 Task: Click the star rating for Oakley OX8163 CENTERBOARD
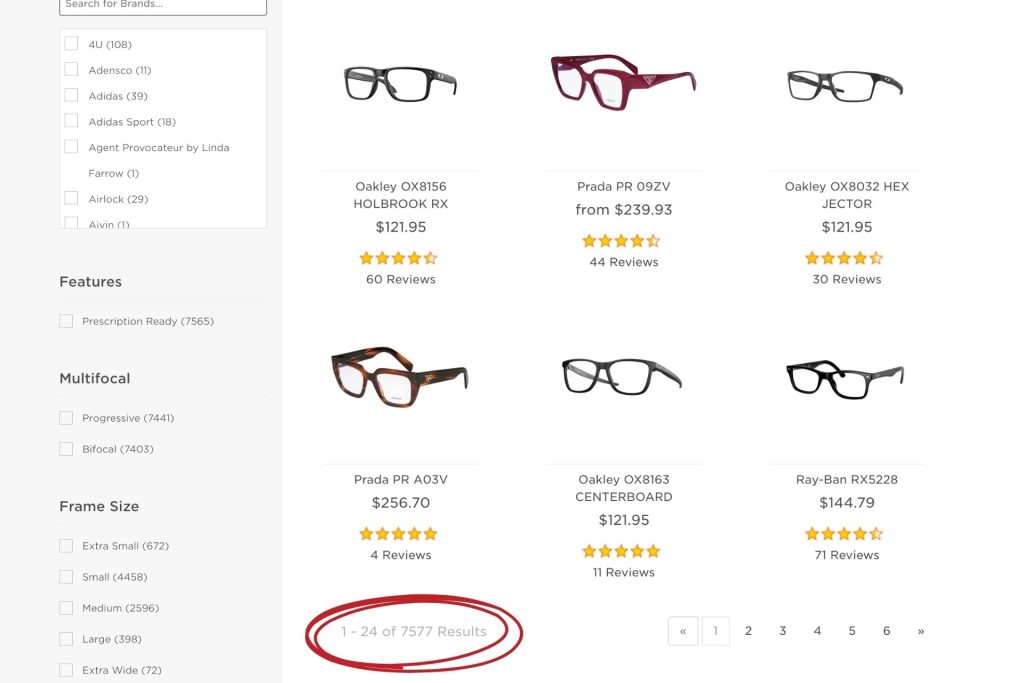pyautogui.click(x=621, y=550)
